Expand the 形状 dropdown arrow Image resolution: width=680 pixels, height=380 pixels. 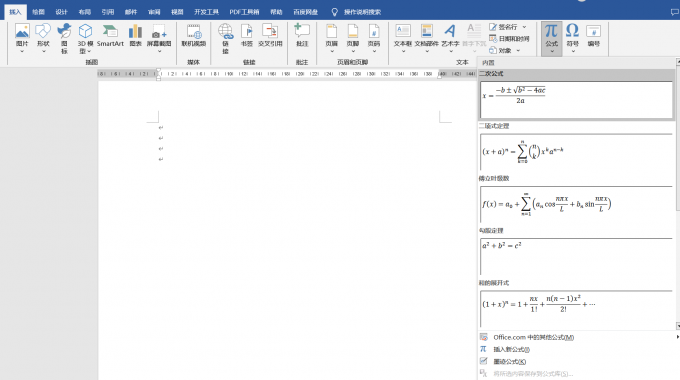point(43,51)
